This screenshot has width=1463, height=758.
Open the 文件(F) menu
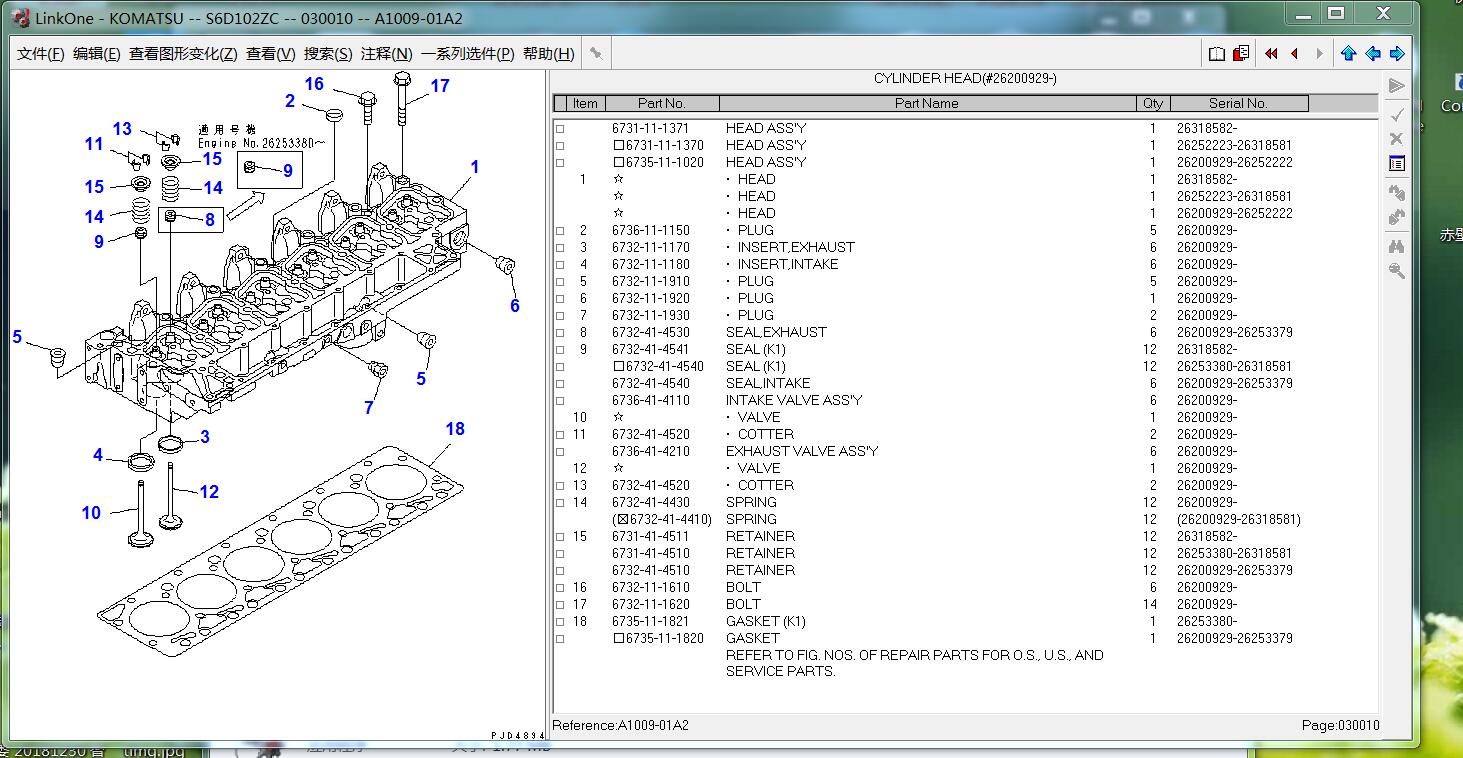(x=41, y=54)
